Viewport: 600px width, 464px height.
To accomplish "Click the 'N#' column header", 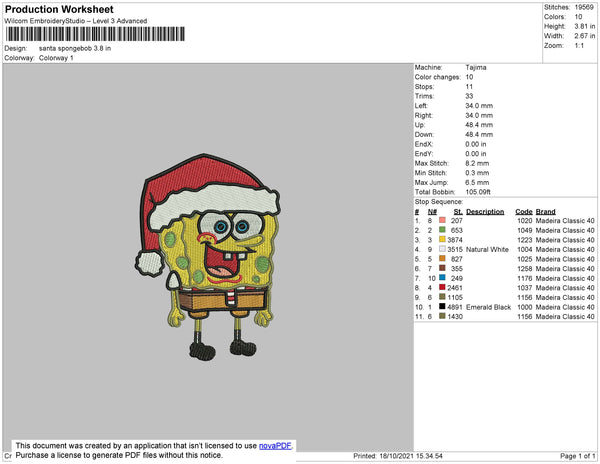I will pyautogui.click(x=432, y=212).
